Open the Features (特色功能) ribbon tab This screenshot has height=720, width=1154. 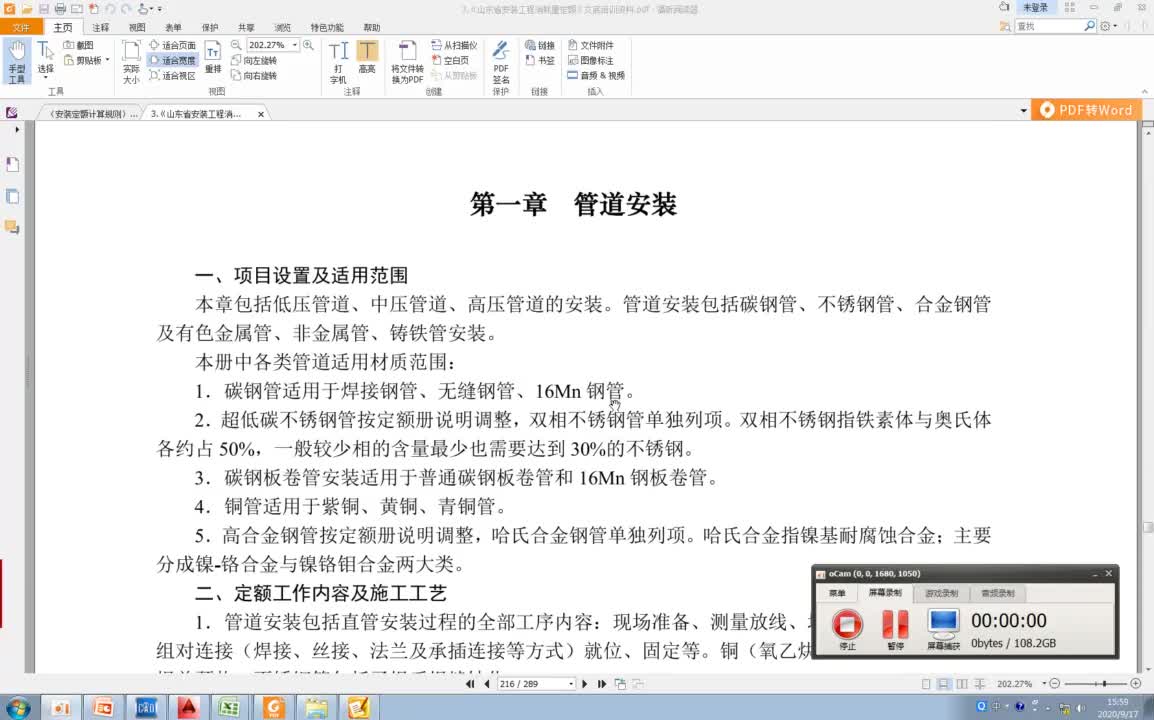[327, 27]
